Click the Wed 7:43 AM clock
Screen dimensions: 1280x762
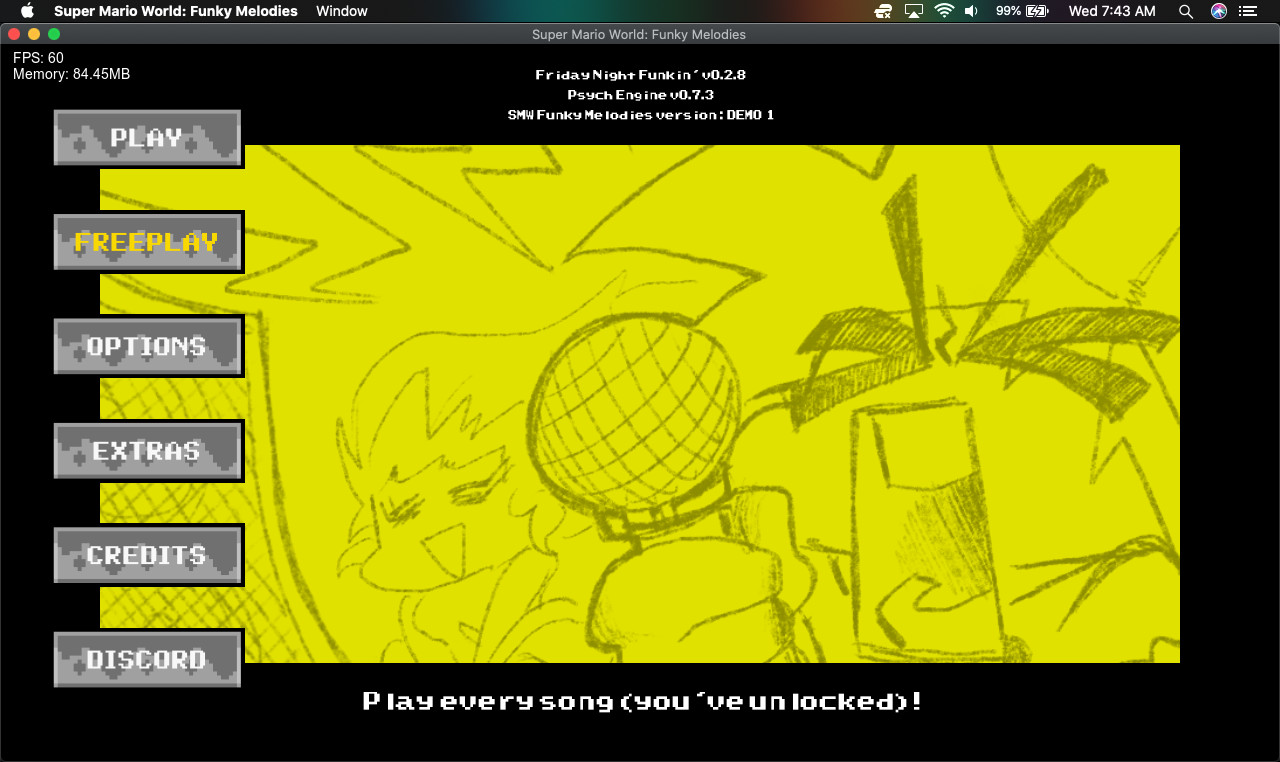pos(1111,11)
